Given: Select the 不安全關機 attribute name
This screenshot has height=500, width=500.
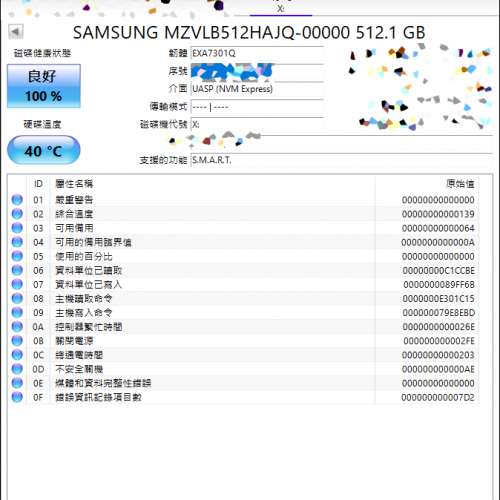Looking at the screenshot, I should pyautogui.click(x=79, y=369).
